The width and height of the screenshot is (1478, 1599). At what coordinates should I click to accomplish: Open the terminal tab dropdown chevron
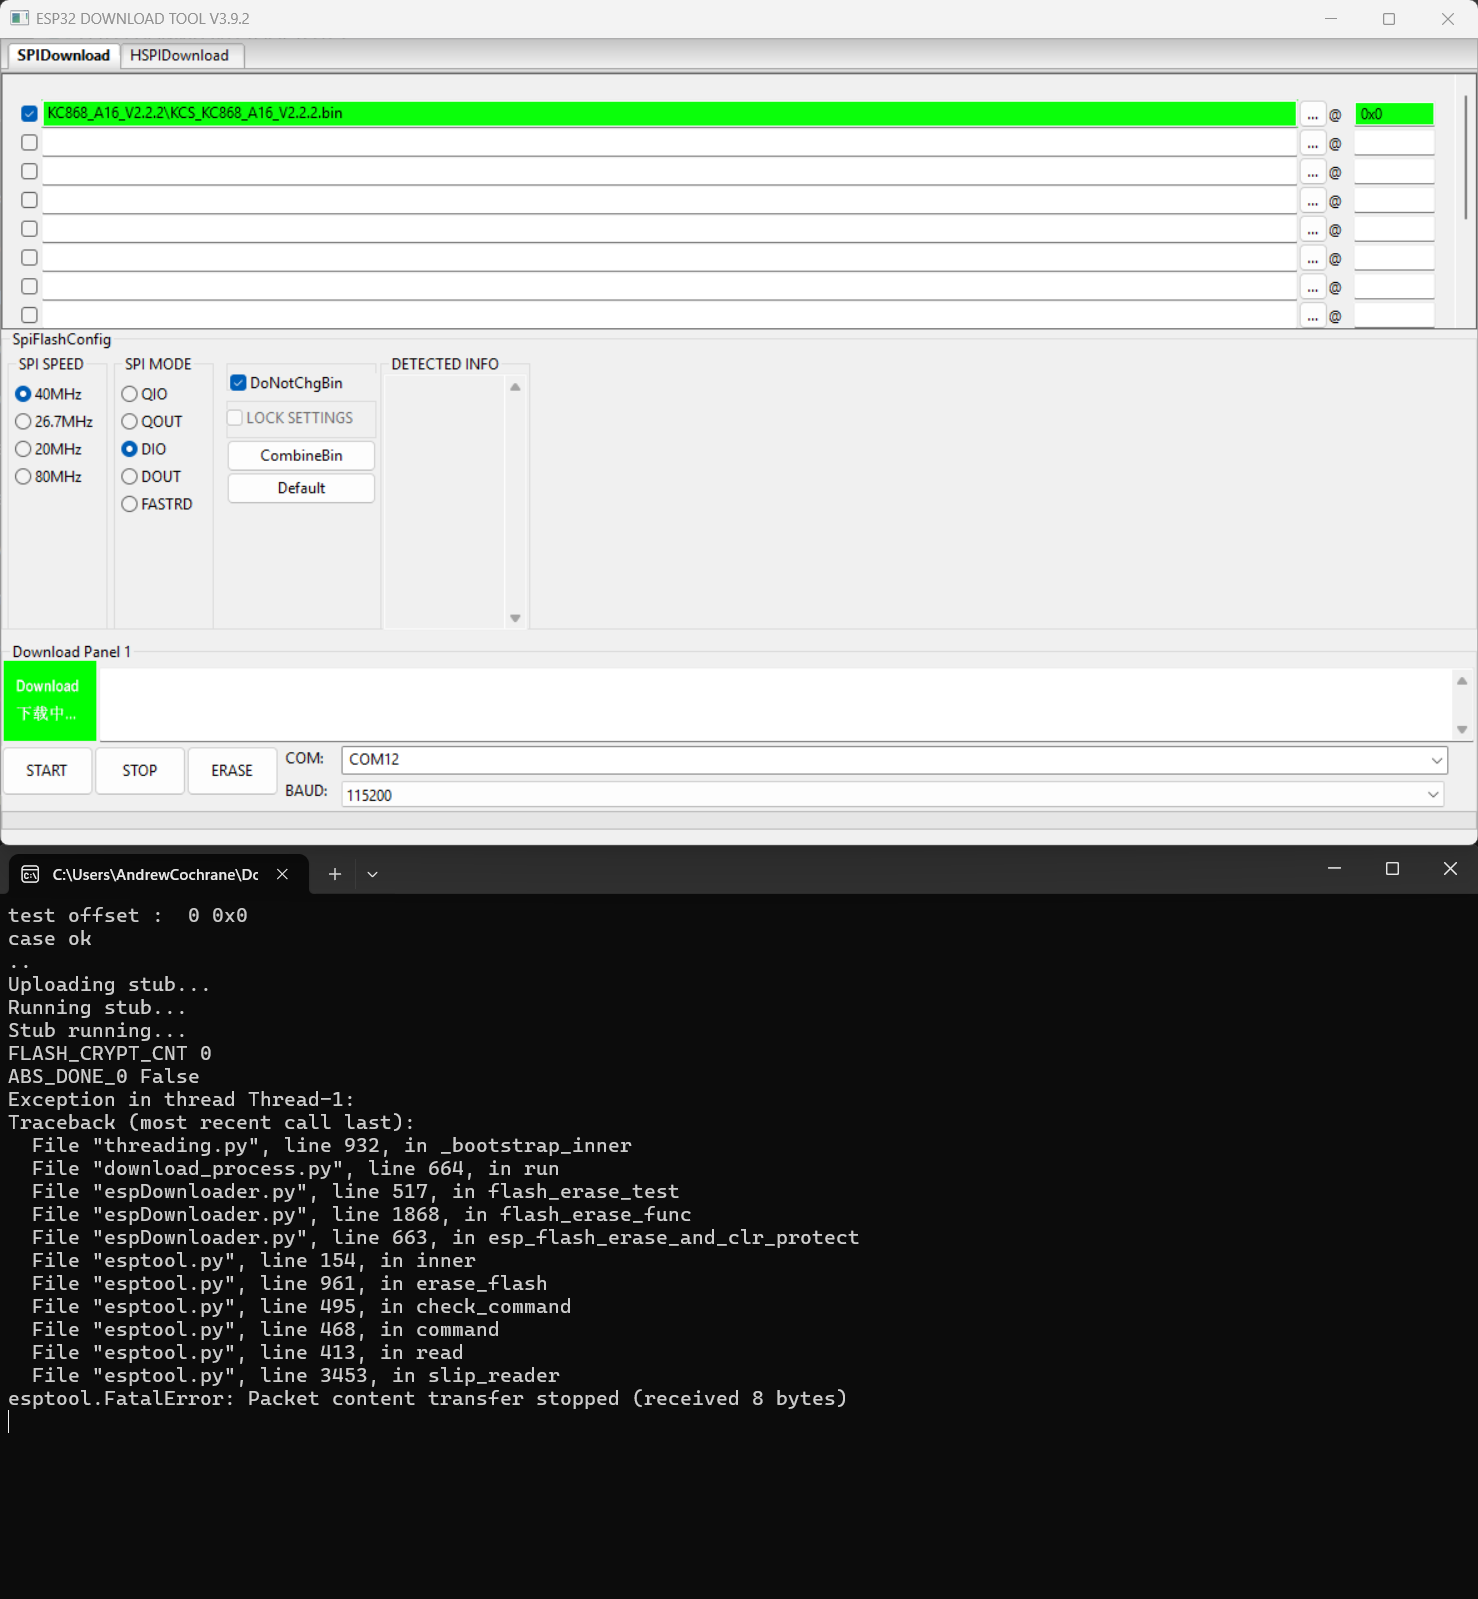click(x=372, y=874)
